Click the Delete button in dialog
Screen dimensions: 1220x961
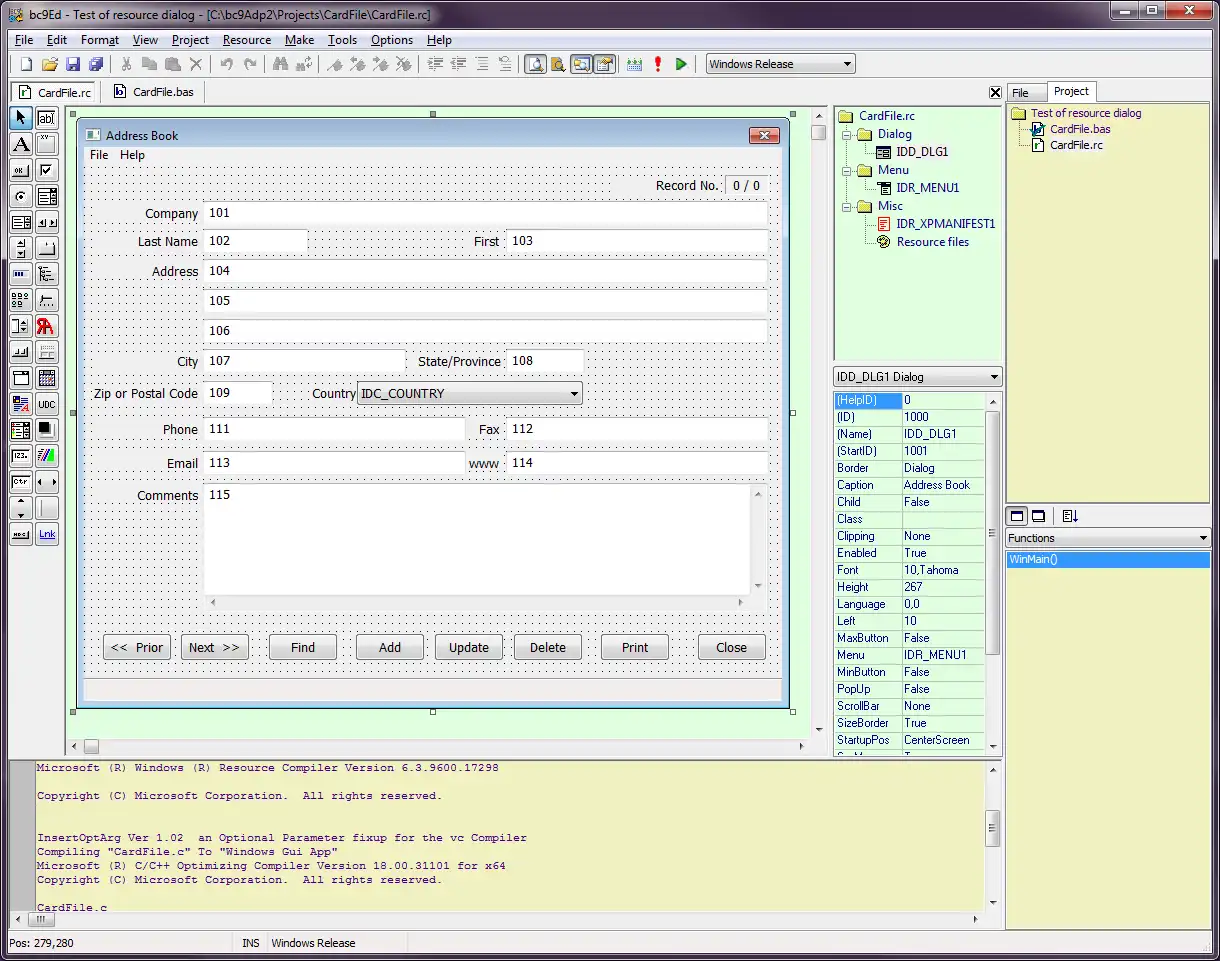pos(548,647)
